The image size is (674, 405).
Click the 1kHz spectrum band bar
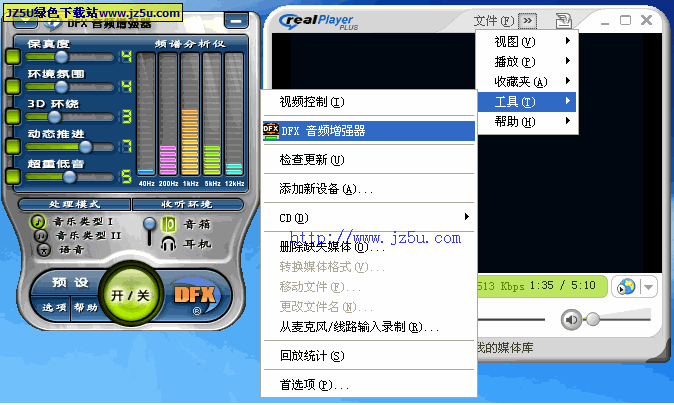pos(190,114)
